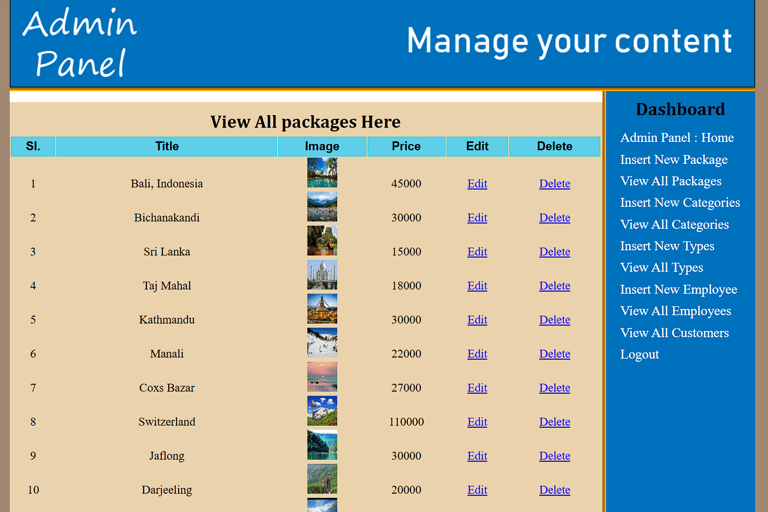The height and width of the screenshot is (512, 768).
Task: Click the Kathmandu thumbnail image
Action: pos(322,309)
